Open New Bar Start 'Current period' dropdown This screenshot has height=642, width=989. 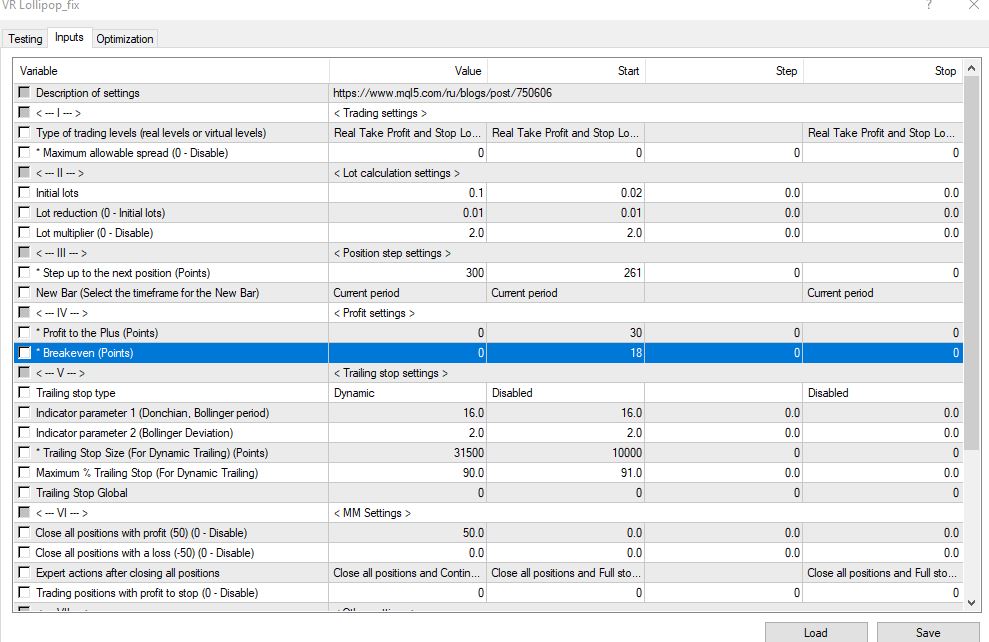[566, 293]
